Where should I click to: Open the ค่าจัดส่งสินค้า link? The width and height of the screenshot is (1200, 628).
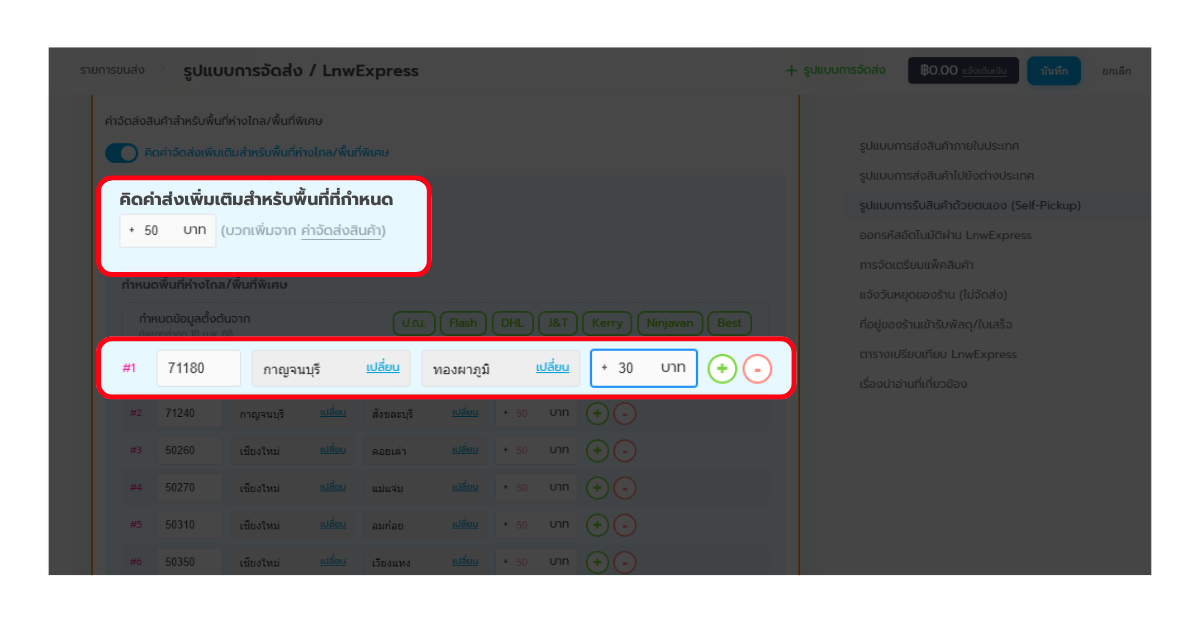point(341,231)
